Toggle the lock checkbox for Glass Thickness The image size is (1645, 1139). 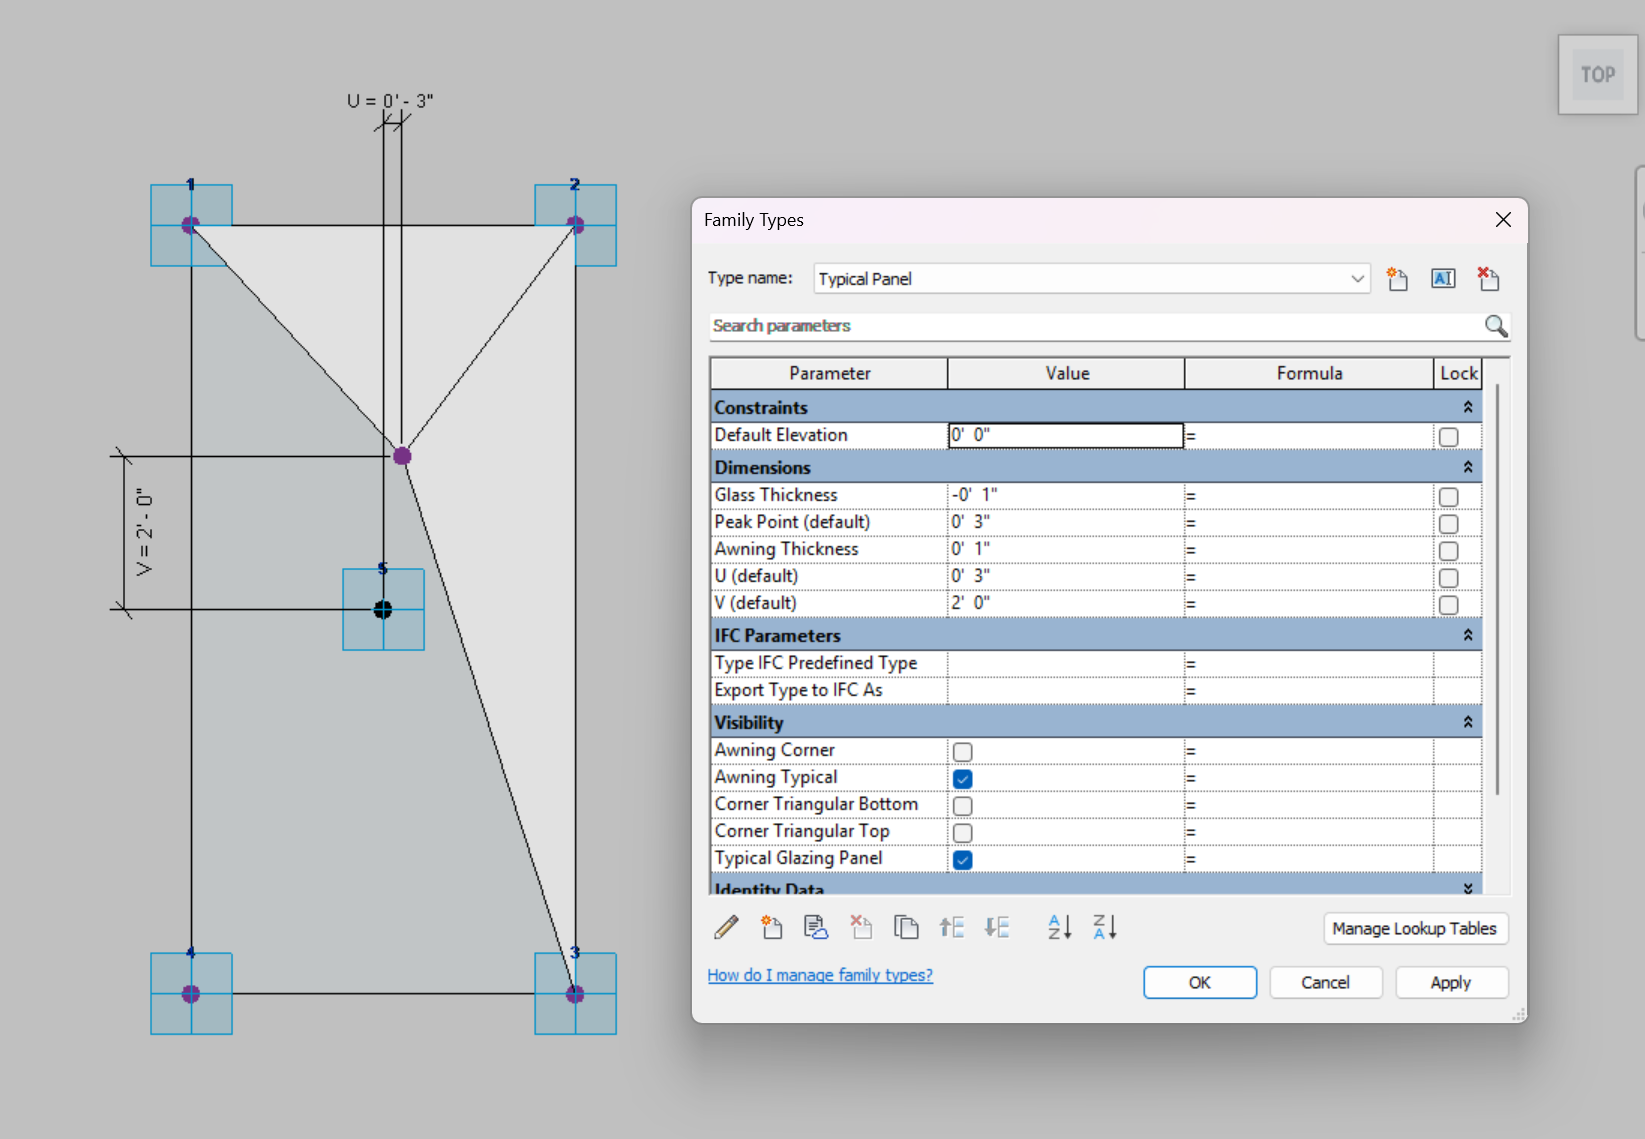pos(1448,497)
